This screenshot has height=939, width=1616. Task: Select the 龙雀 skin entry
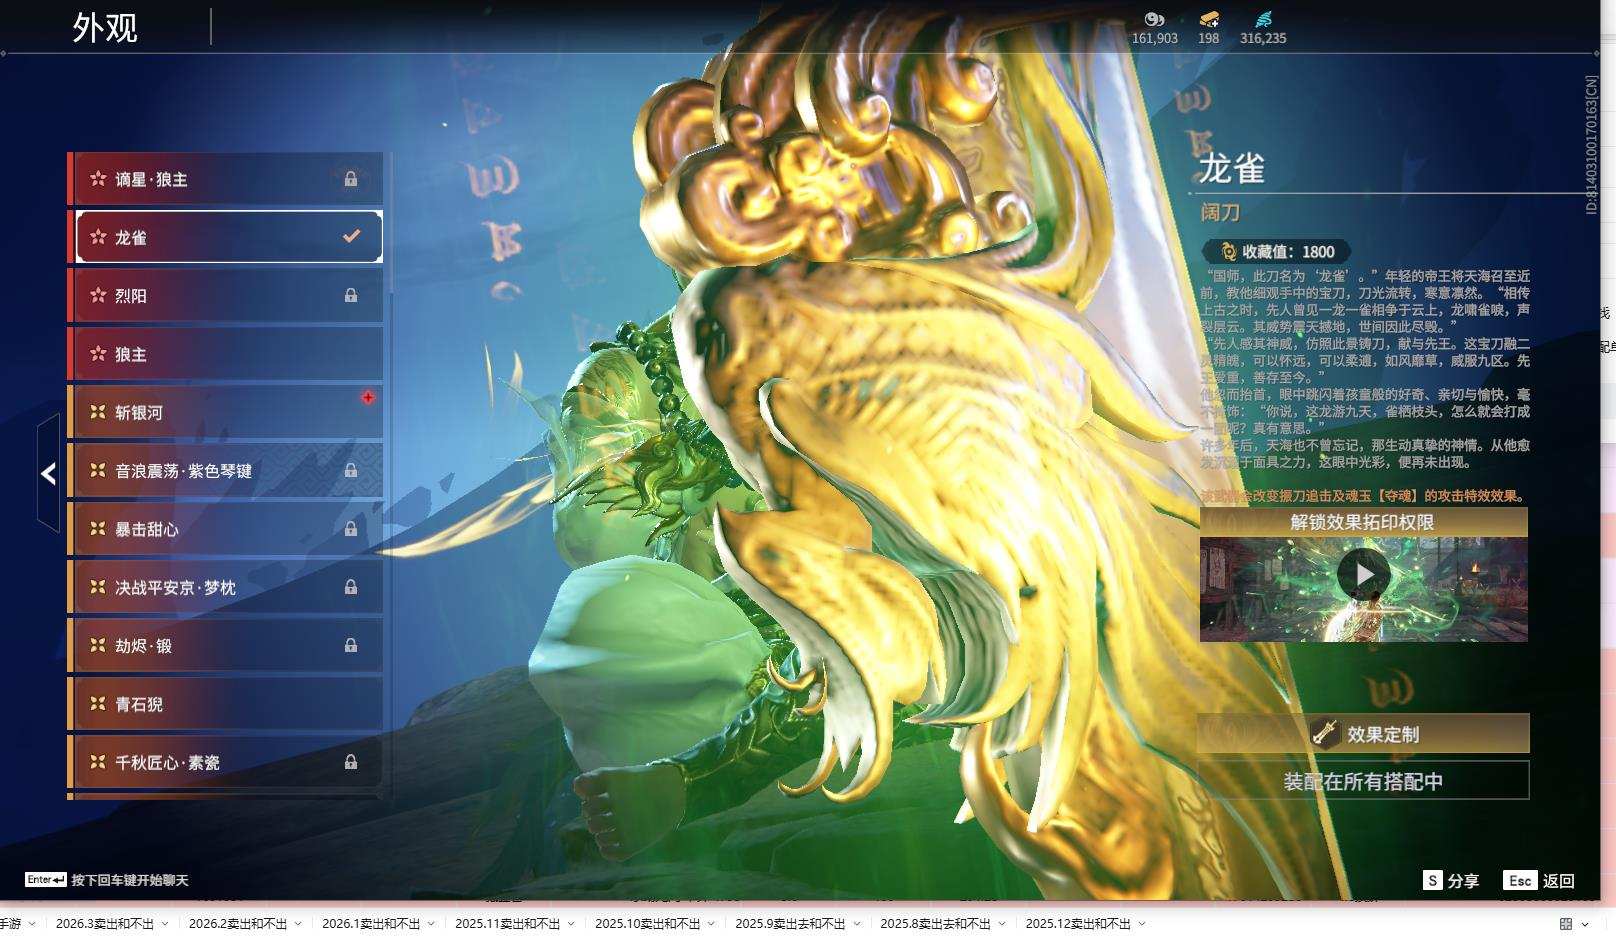tap(229, 237)
